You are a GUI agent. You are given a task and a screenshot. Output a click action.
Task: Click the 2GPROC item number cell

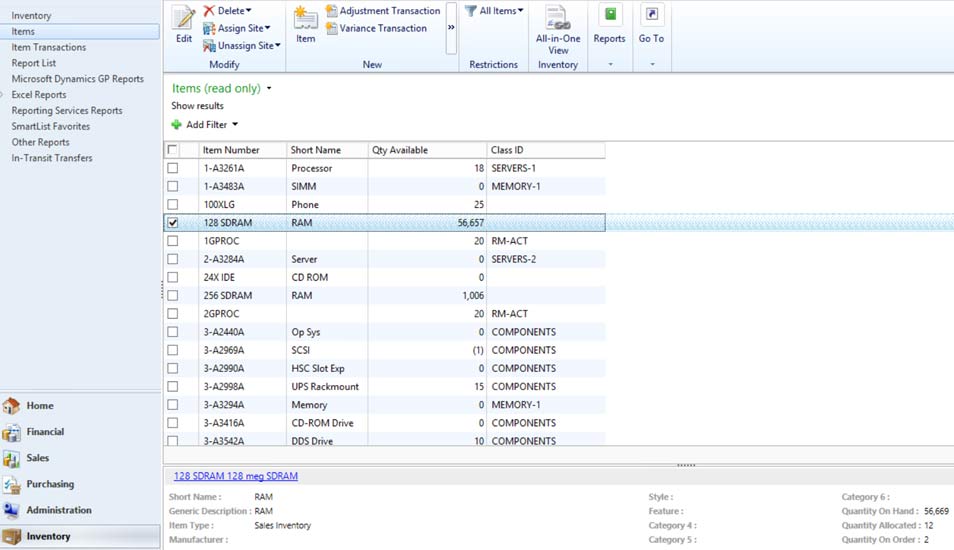[242, 314]
